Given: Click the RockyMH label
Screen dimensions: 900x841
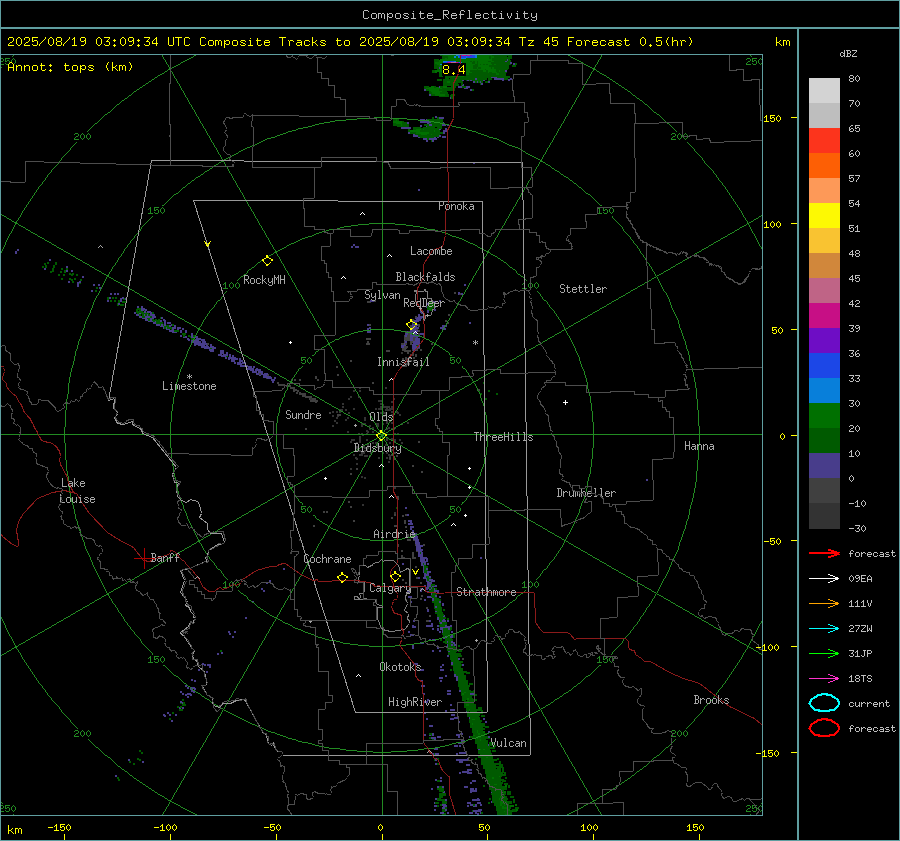Looking at the screenshot, I should (264, 280).
